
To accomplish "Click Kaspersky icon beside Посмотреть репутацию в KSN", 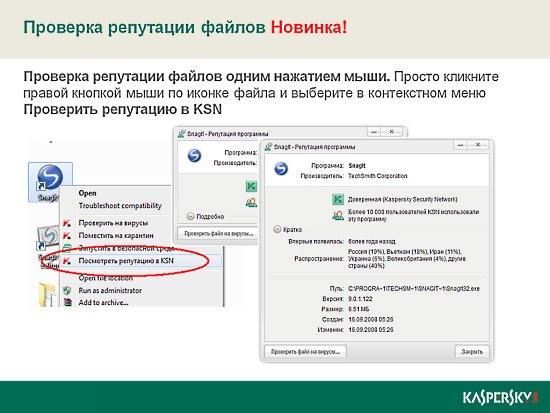I will [x=67, y=261].
